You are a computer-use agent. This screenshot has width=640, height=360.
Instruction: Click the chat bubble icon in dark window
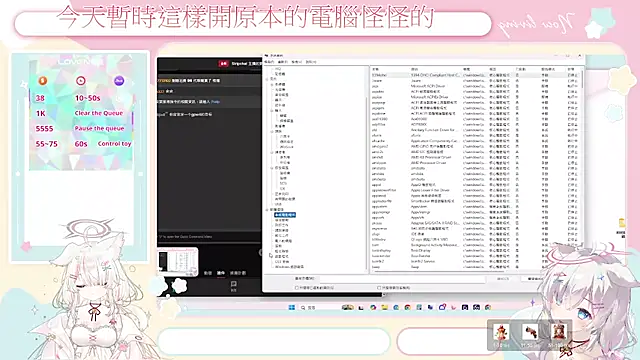coord(233,284)
